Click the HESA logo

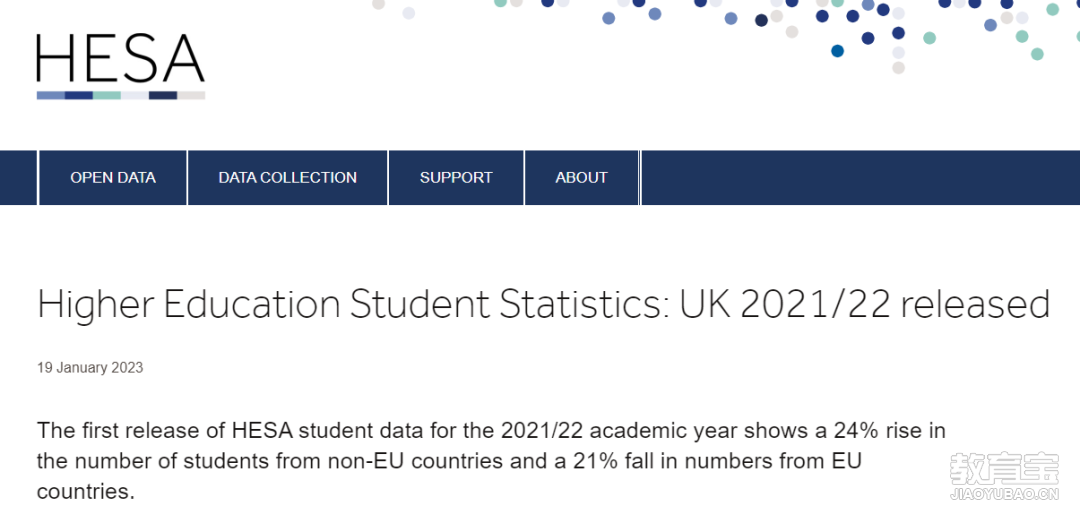[121, 66]
